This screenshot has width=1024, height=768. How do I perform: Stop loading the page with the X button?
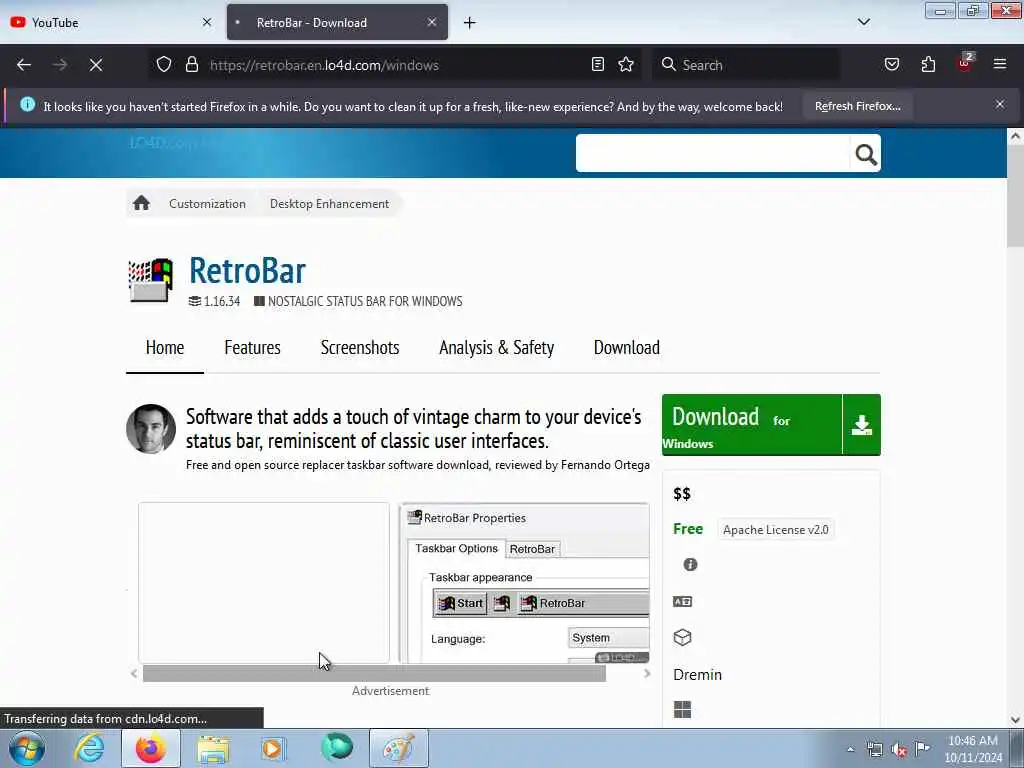[x=96, y=65]
